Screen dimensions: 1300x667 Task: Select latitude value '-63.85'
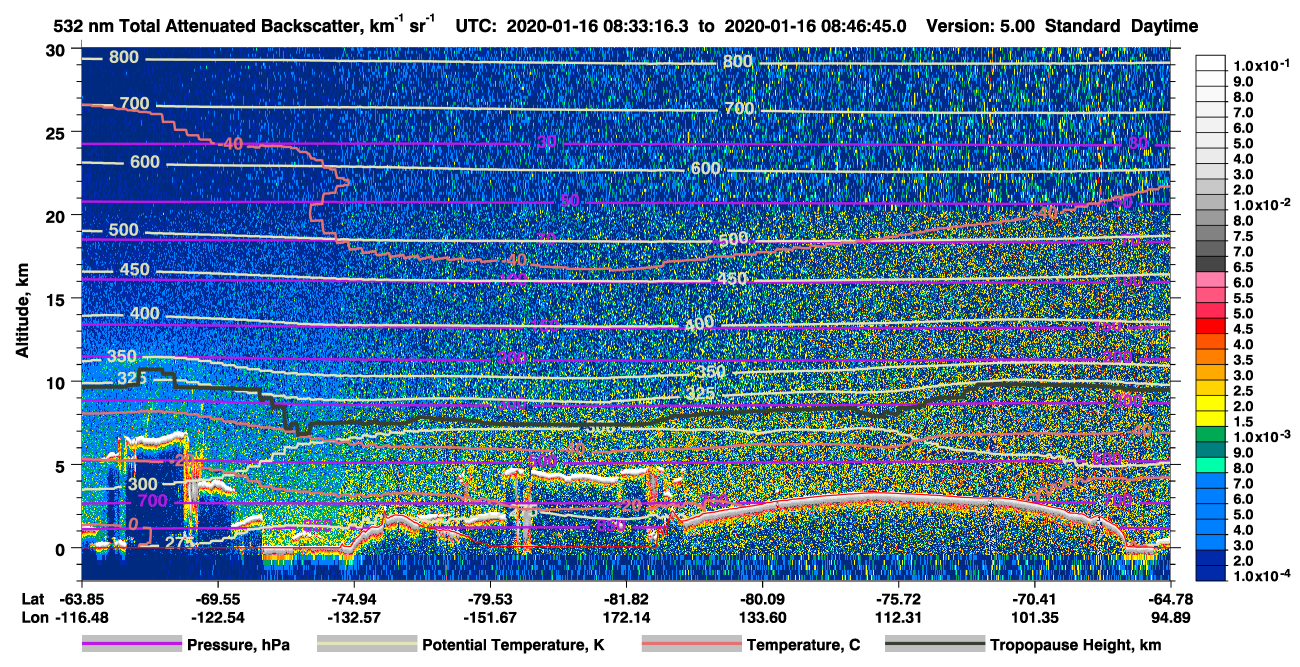click(x=84, y=598)
